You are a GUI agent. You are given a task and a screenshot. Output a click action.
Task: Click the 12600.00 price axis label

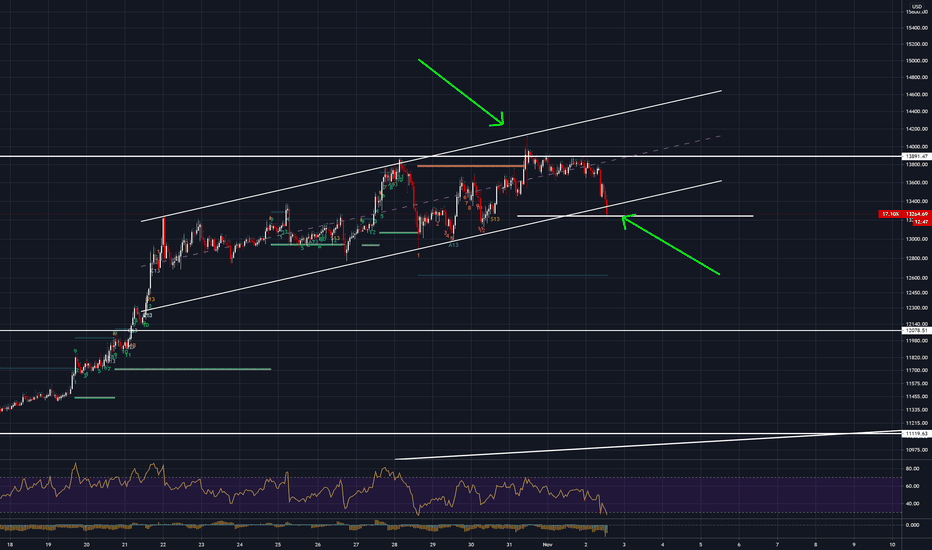917,278
